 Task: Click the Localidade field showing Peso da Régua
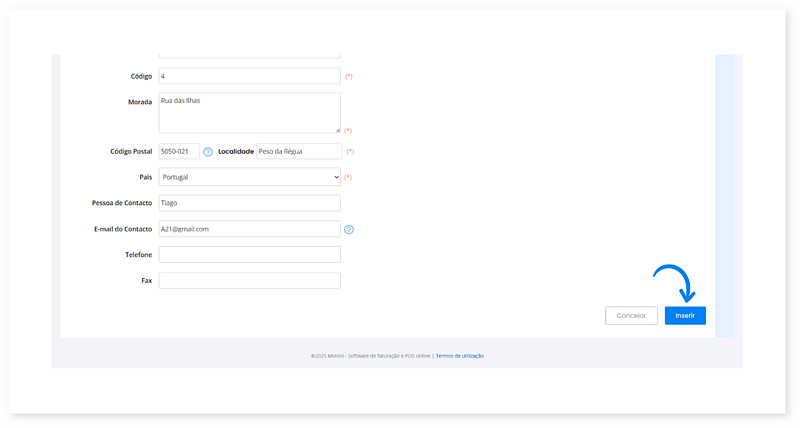click(298, 152)
